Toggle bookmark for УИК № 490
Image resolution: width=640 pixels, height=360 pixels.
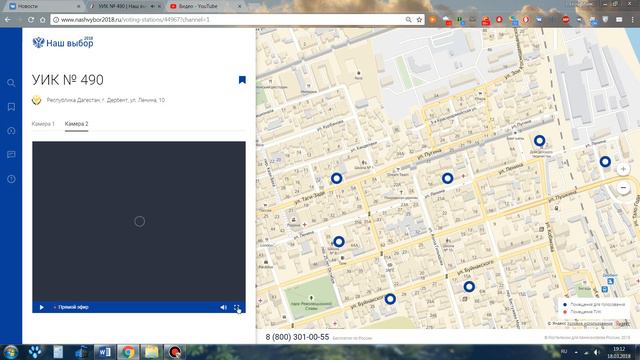coord(242,80)
